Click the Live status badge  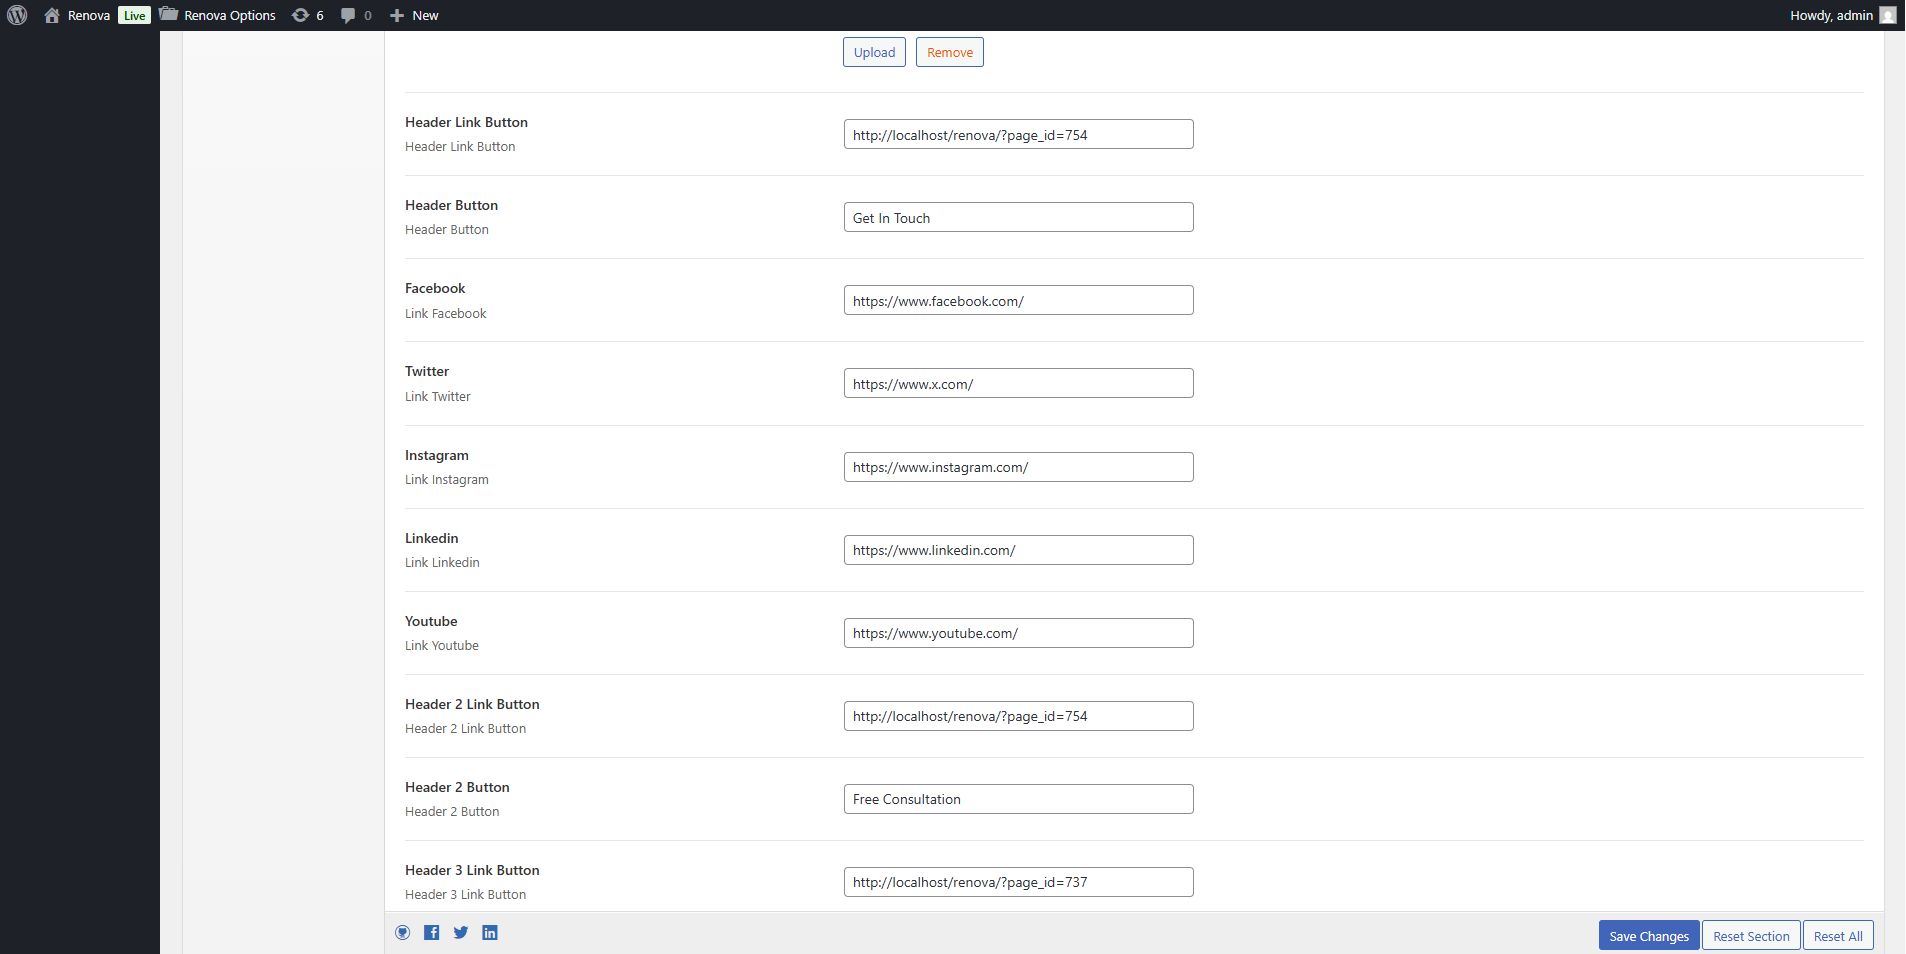pyautogui.click(x=134, y=15)
